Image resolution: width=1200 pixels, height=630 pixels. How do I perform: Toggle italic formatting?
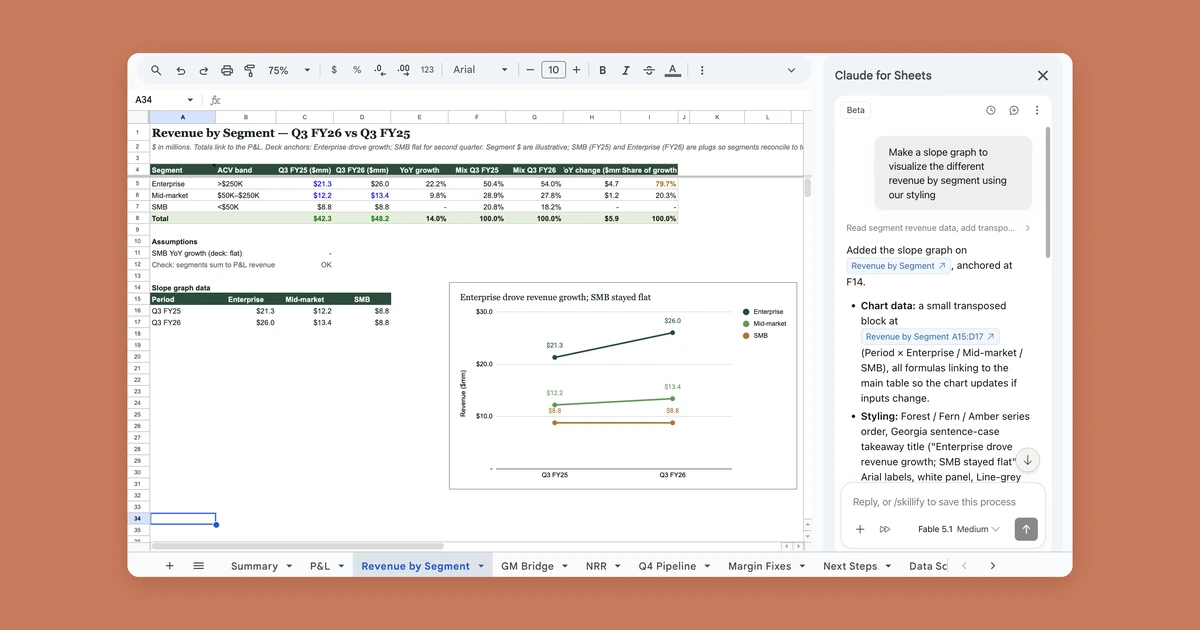point(626,70)
